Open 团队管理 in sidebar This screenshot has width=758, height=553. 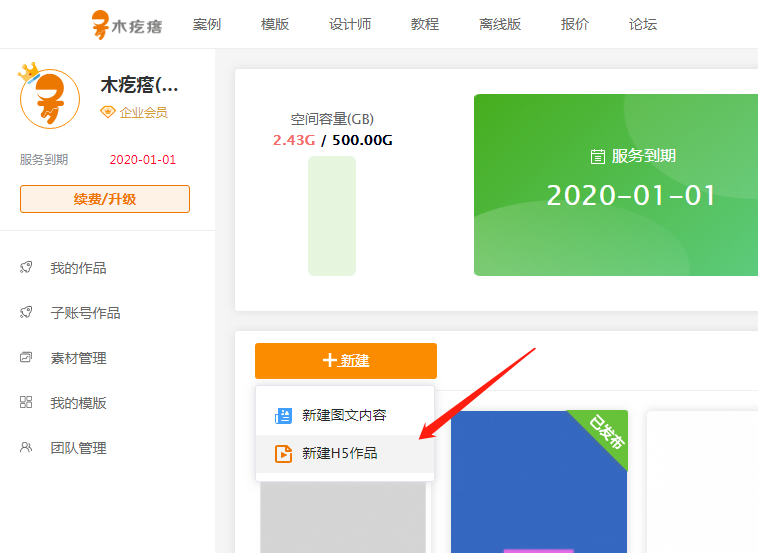point(78,448)
